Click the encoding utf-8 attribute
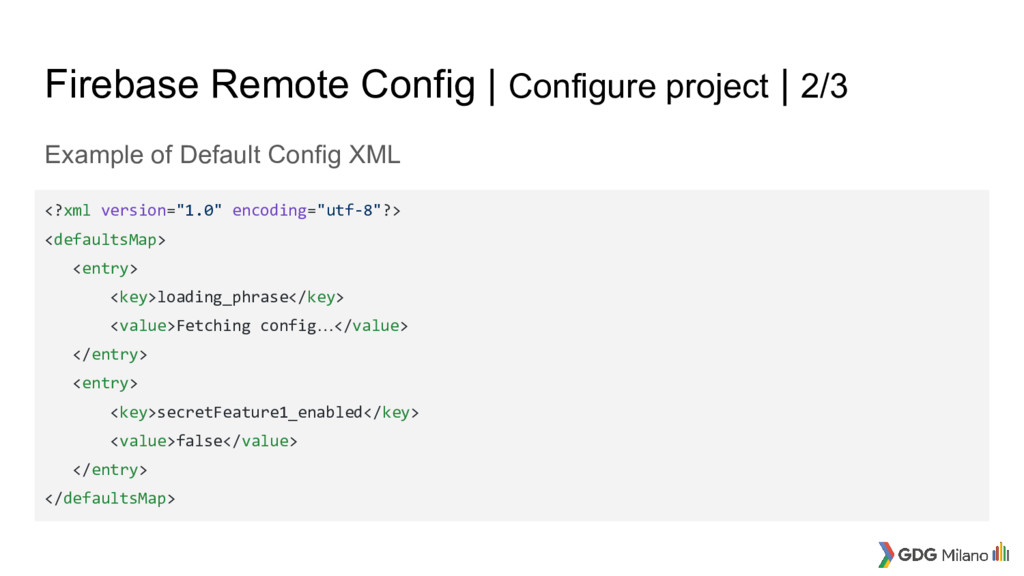1024x576 pixels. 306,210
